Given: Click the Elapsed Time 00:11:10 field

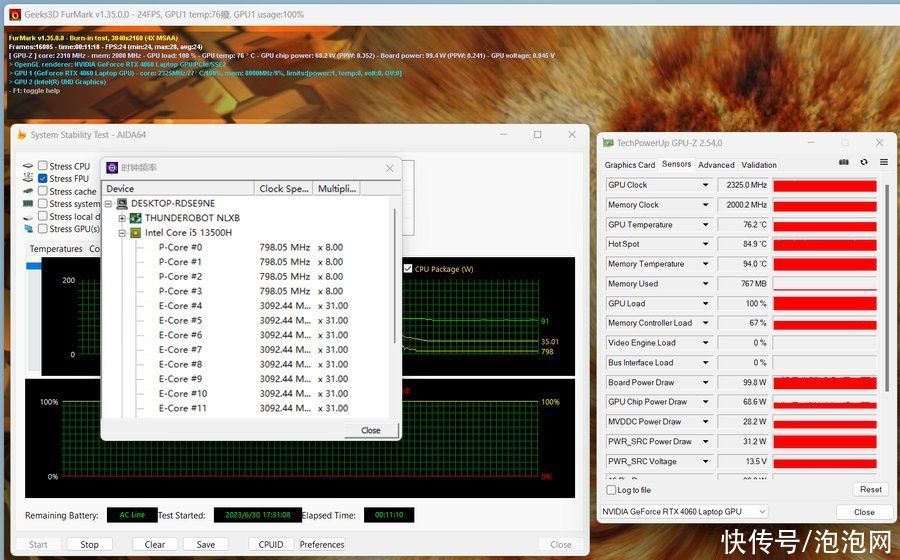Looking at the screenshot, I should [389, 515].
